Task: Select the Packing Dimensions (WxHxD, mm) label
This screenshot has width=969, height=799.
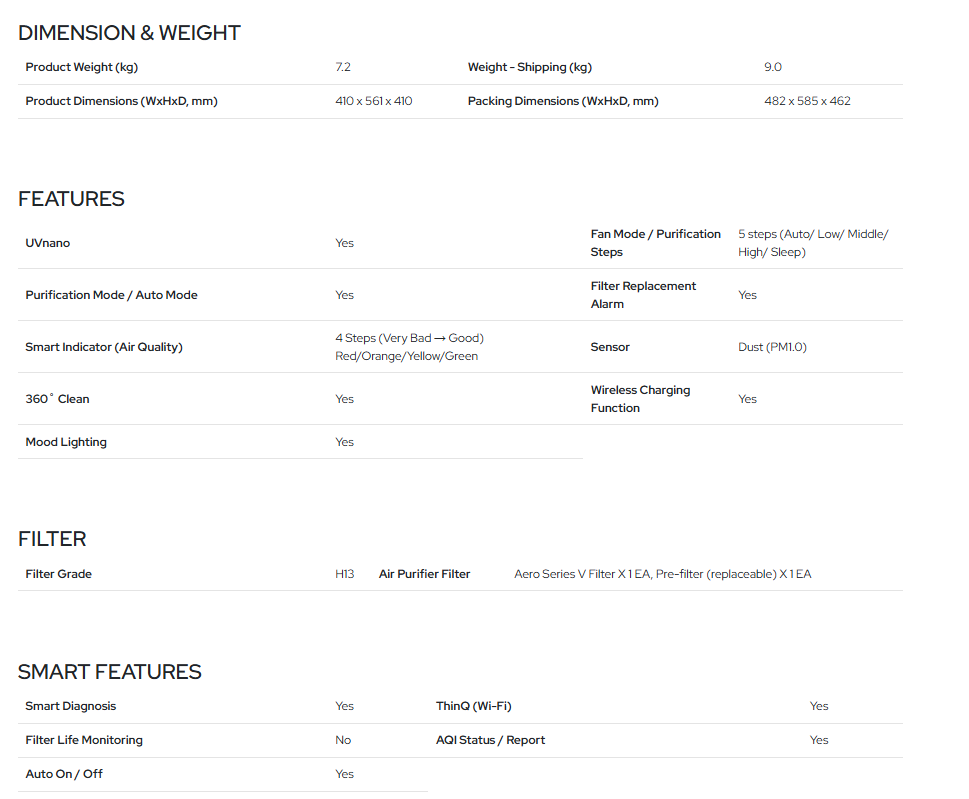Action: coord(563,101)
